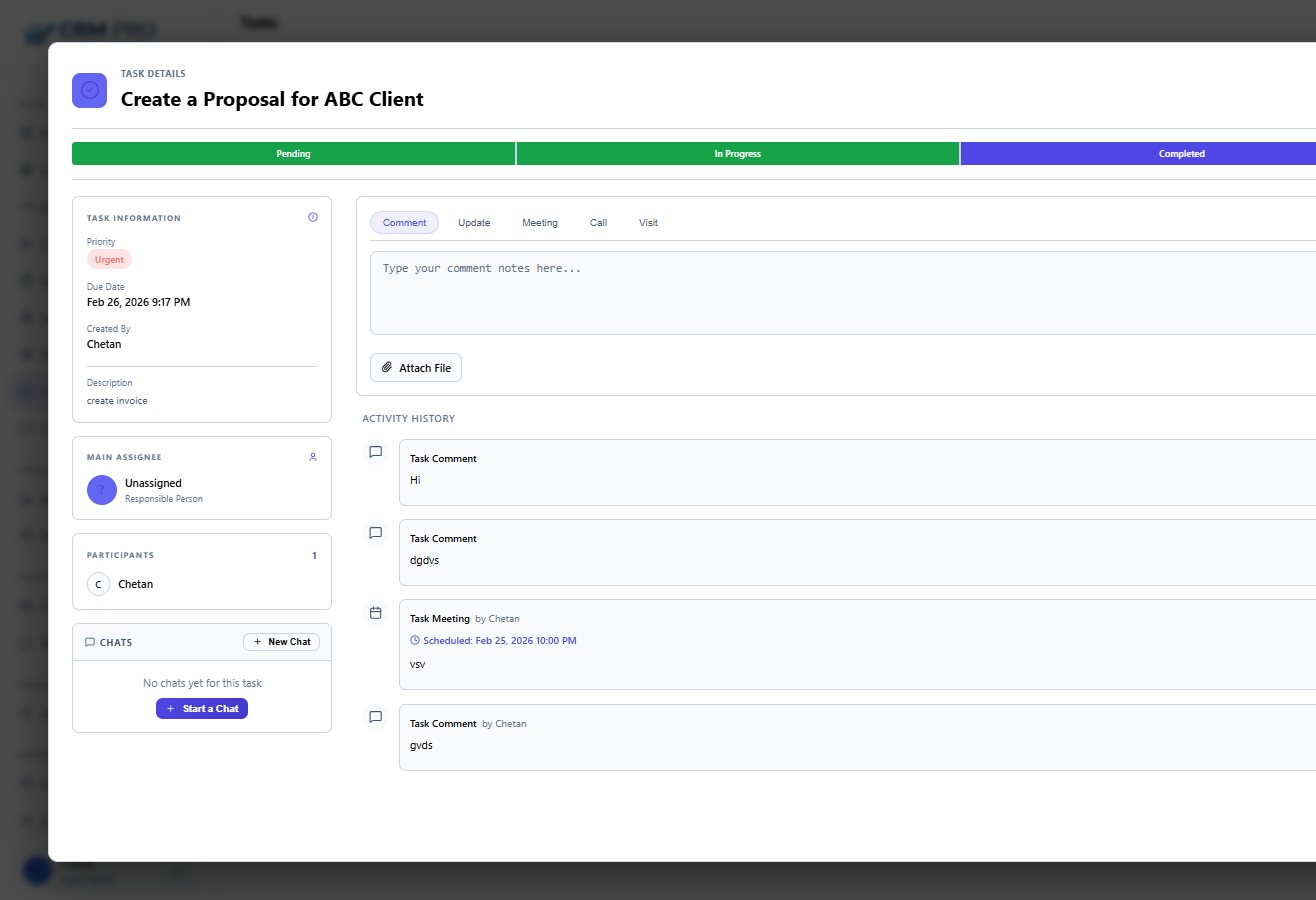1316x900 pixels.
Task: Set task status to In Progress
Action: pyautogui.click(x=738, y=154)
